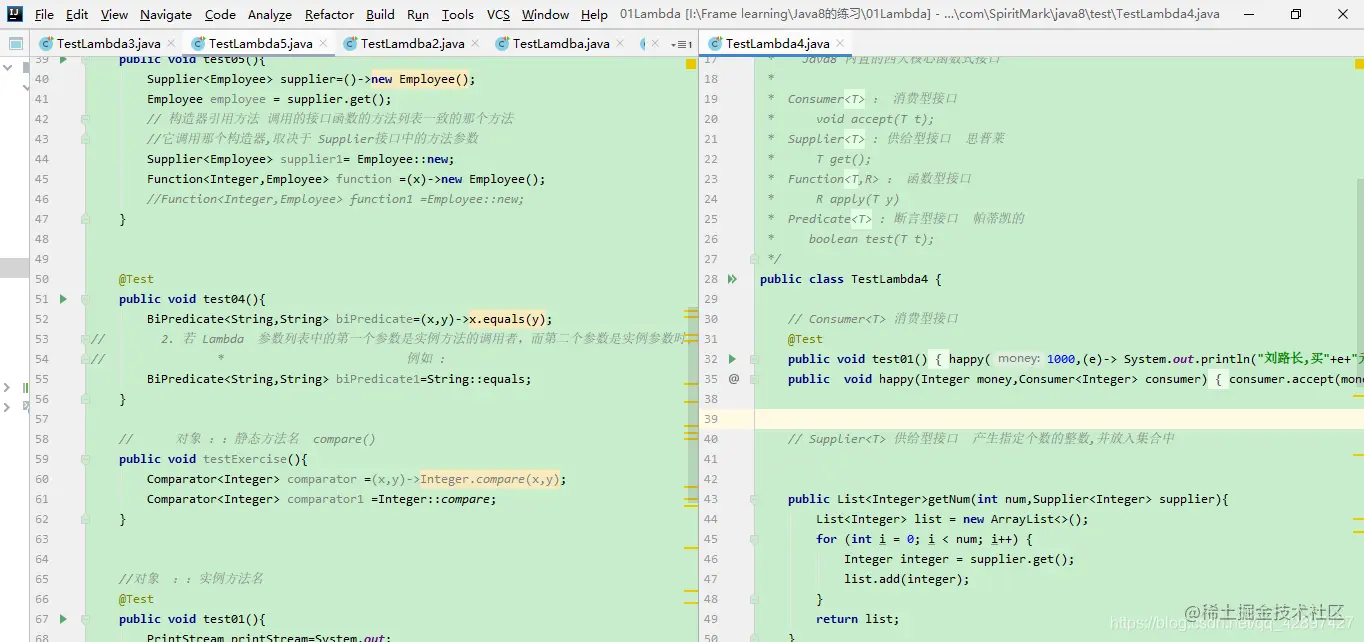Run test01 via gutter arrow at line 67
Viewport: 1364px width, 642px height.
pyautogui.click(x=64, y=619)
